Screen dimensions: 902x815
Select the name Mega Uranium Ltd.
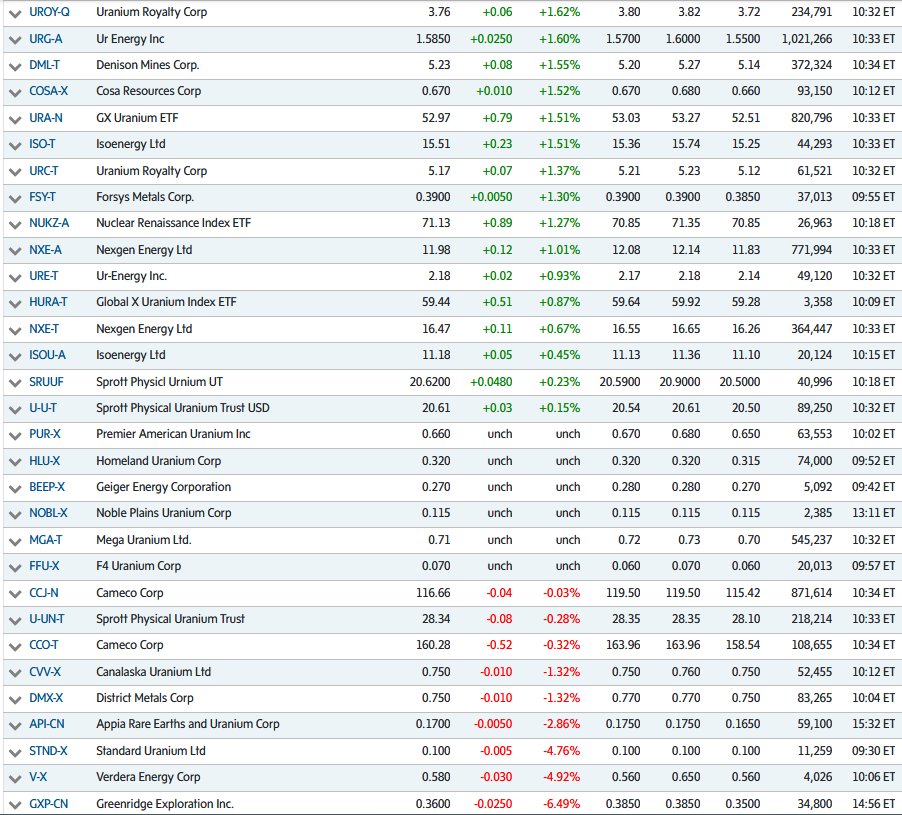(144, 539)
